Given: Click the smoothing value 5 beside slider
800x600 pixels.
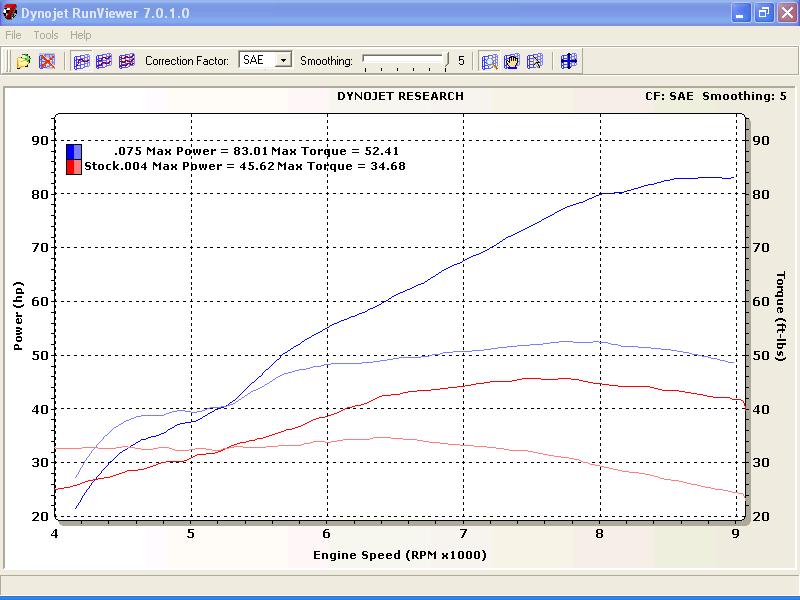Looking at the screenshot, I should [x=461, y=61].
